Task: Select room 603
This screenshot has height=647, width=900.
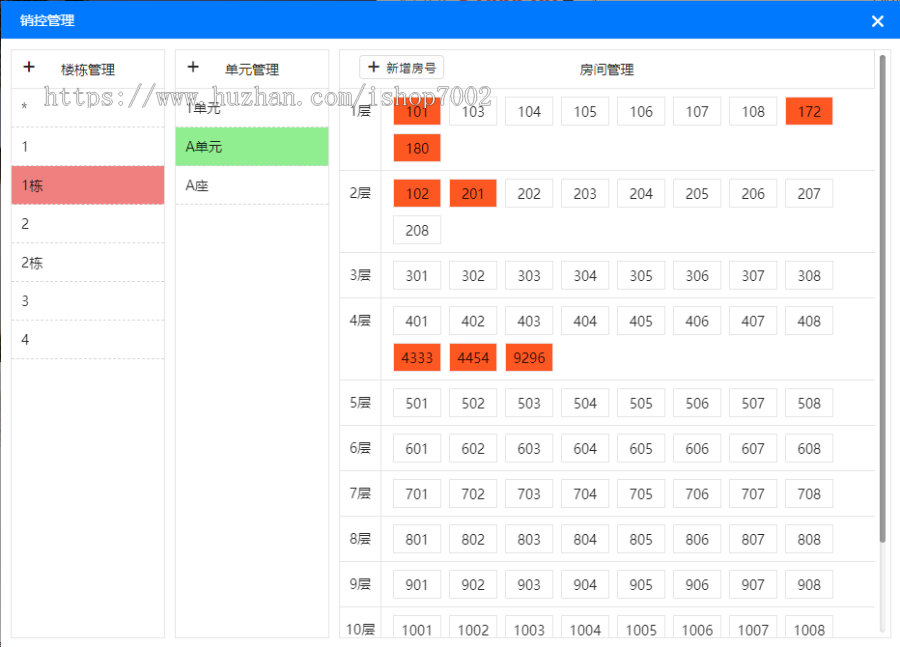Action: coord(529,448)
